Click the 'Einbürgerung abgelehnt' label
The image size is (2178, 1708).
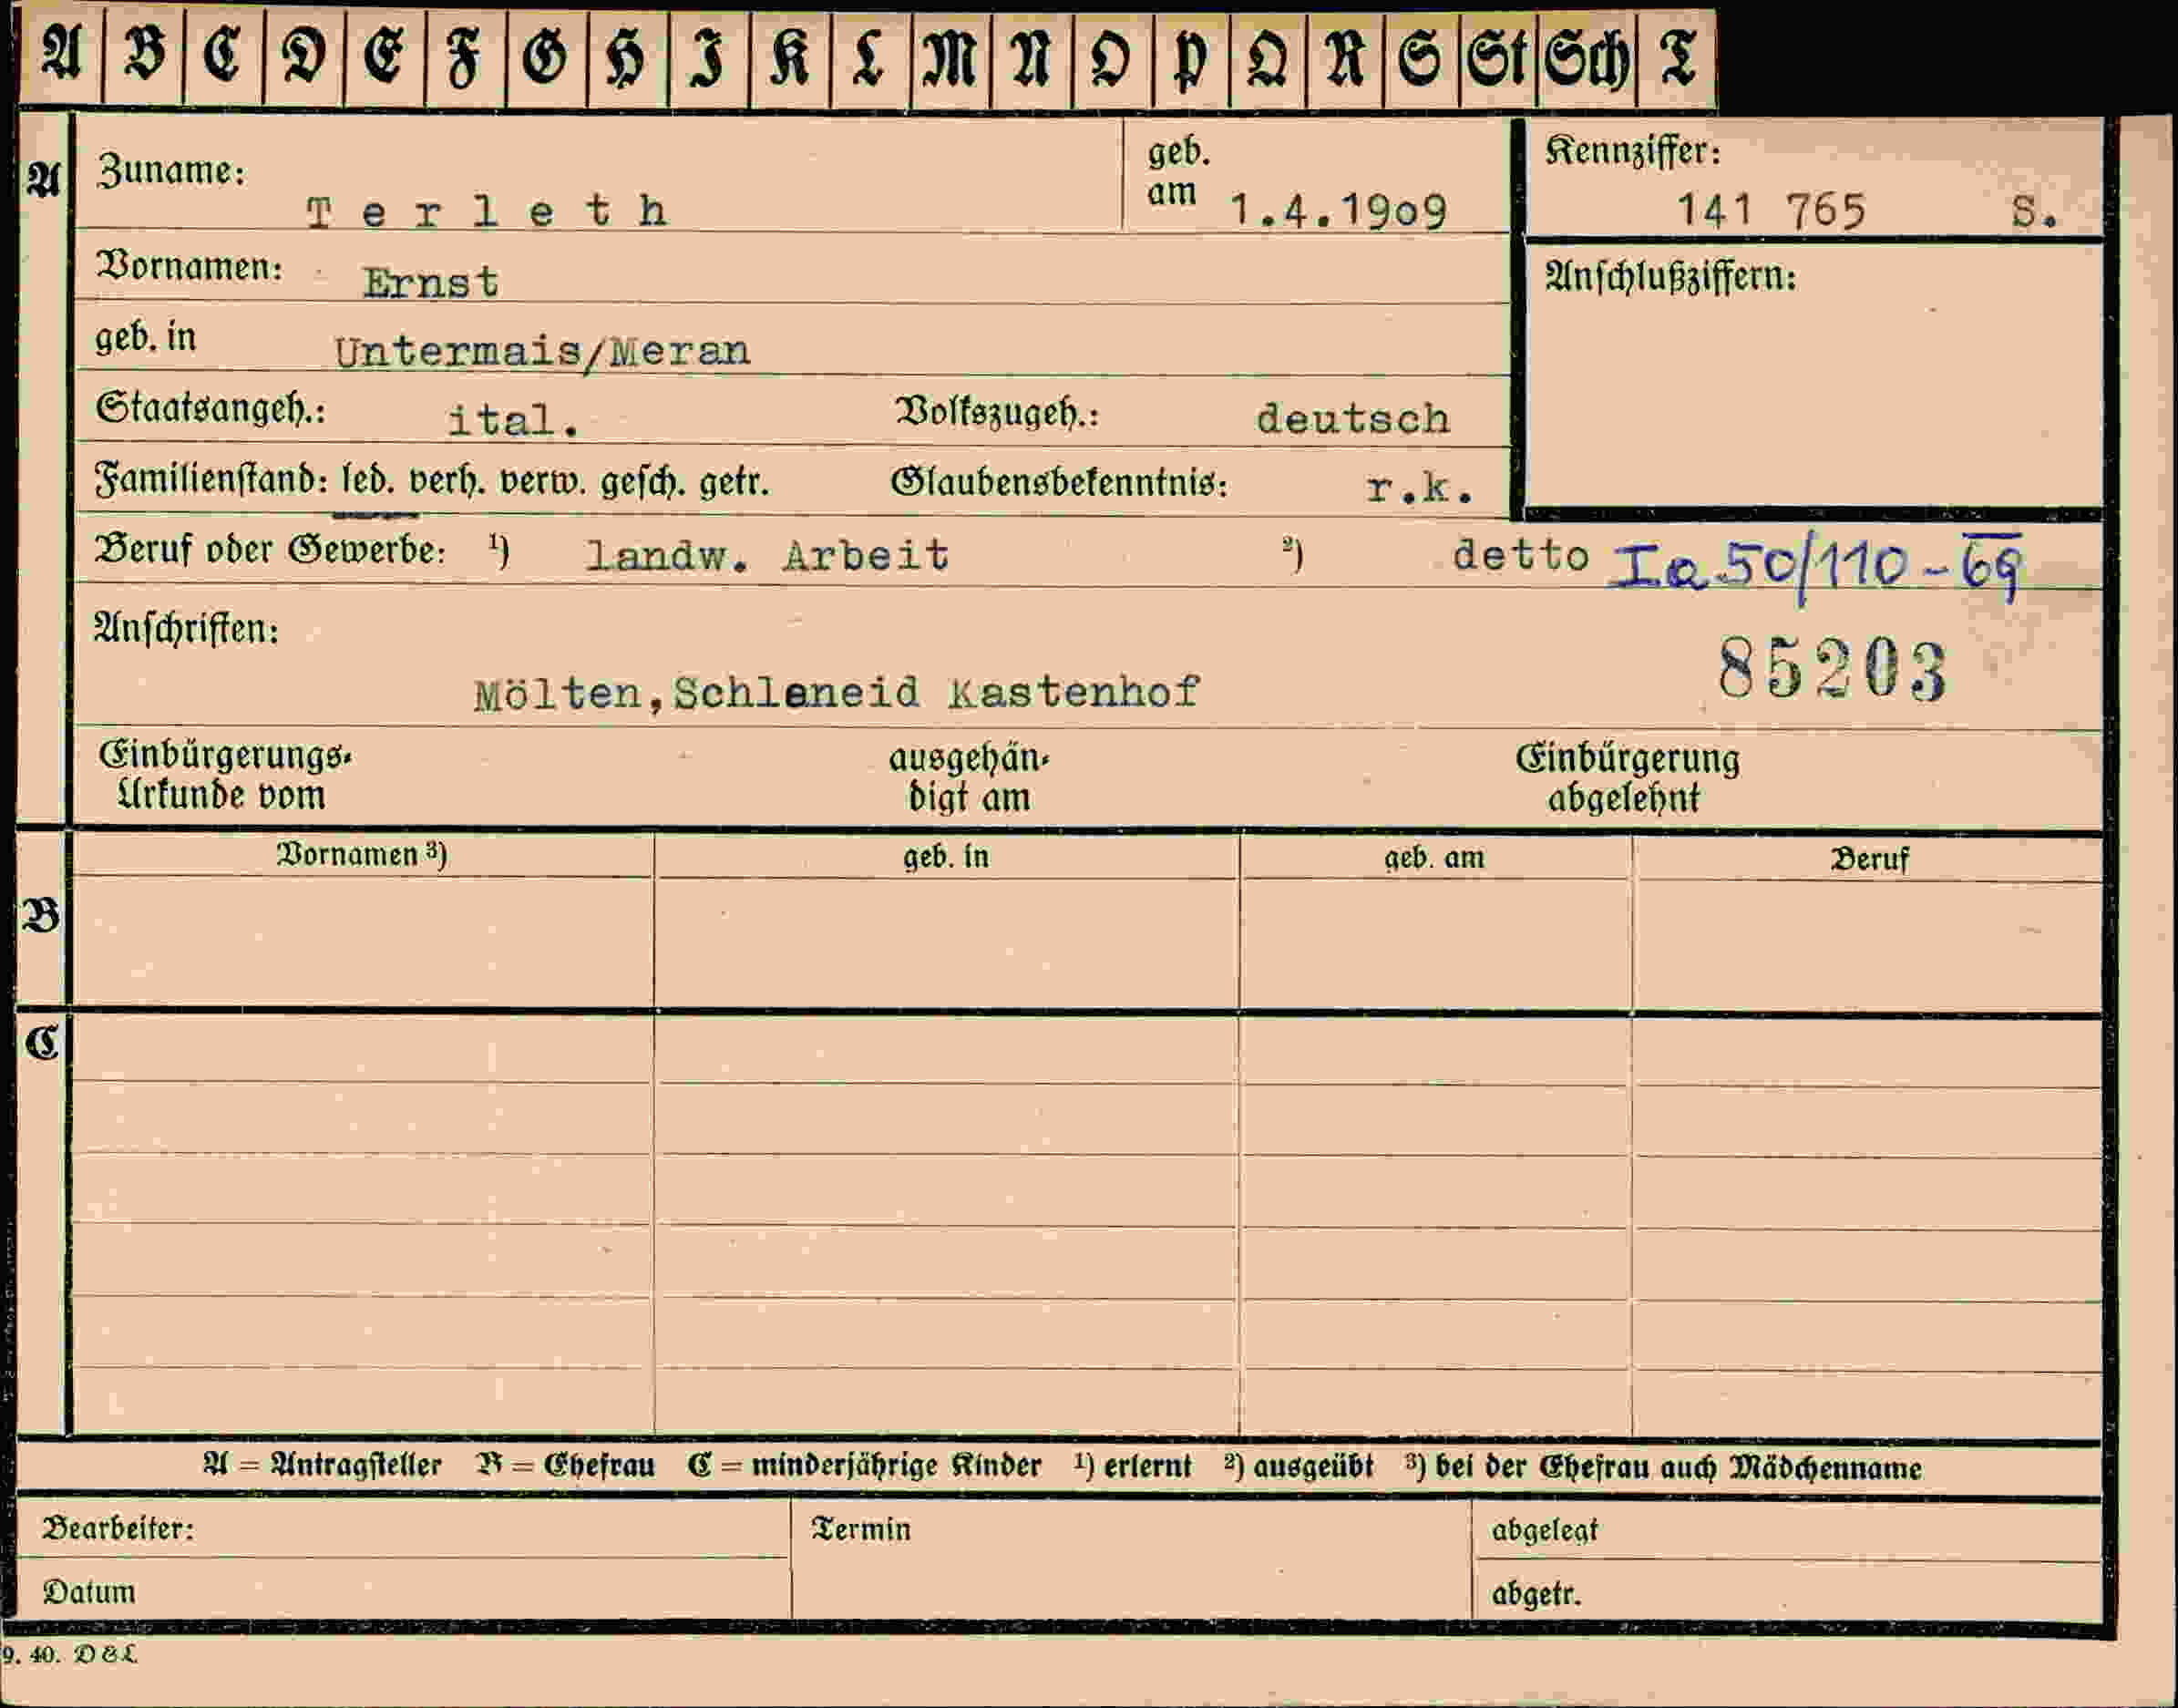pos(1628,778)
